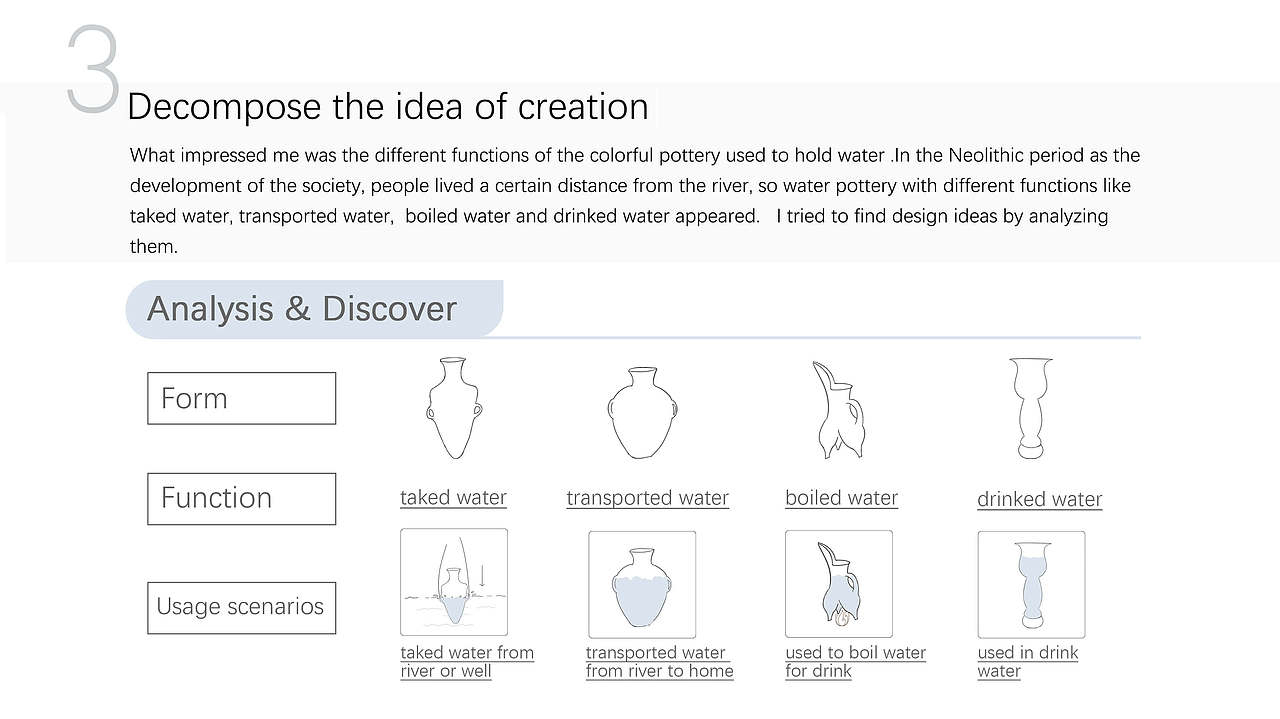Image resolution: width=1280 pixels, height=719 pixels.
Task: Click the Usage scenarios box
Action: pyautogui.click(x=241, y=607)
